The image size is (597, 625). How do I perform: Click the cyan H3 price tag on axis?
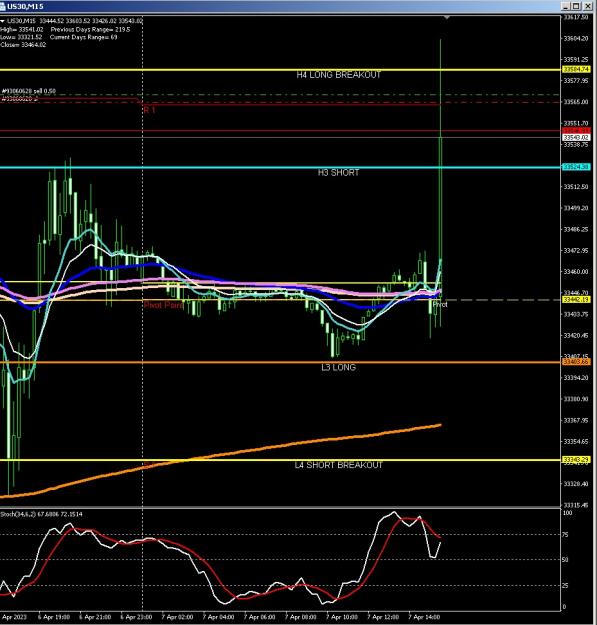576,167
